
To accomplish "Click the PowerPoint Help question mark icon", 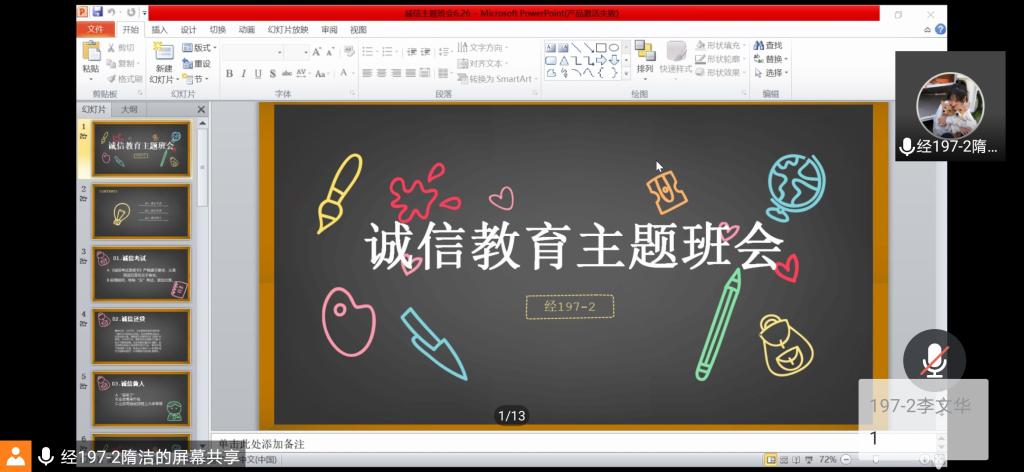I will (939, 29).
